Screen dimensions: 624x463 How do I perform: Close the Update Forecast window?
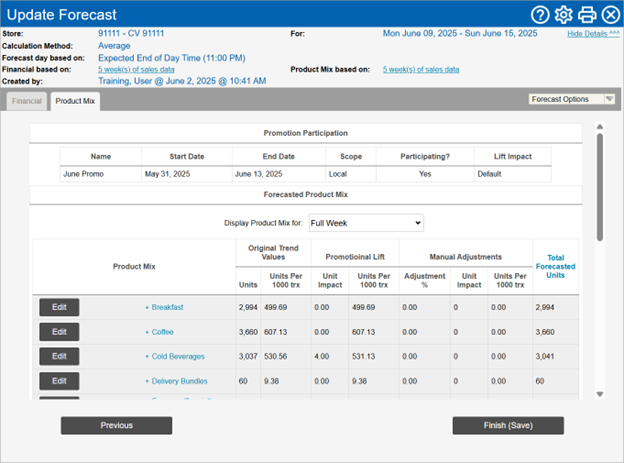pyautogui.click(x=610, y=15)
